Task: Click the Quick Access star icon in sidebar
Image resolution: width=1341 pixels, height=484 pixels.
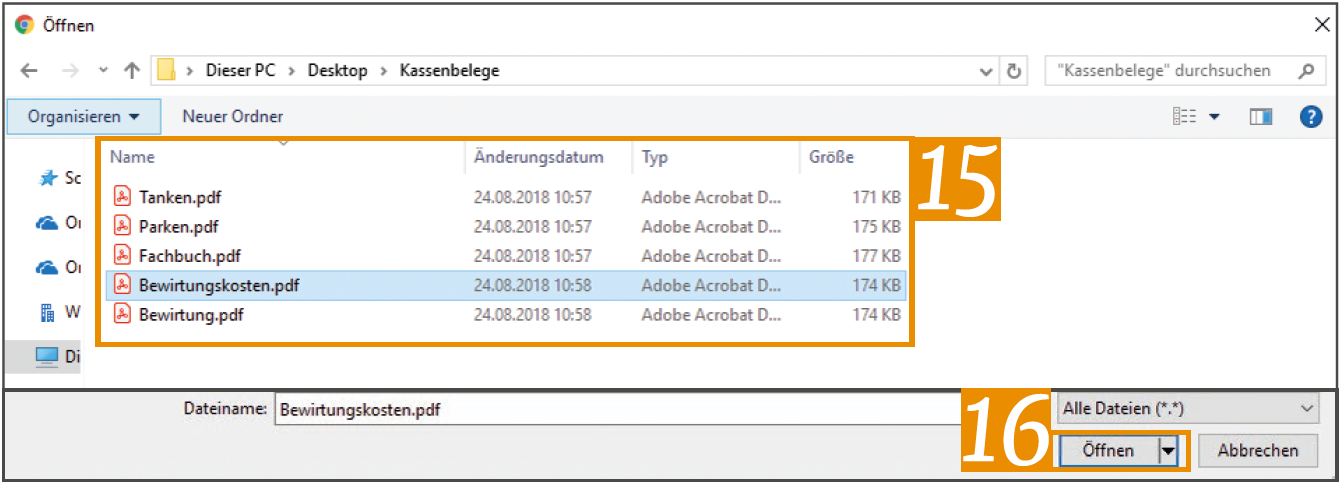Action: point(47,178)
